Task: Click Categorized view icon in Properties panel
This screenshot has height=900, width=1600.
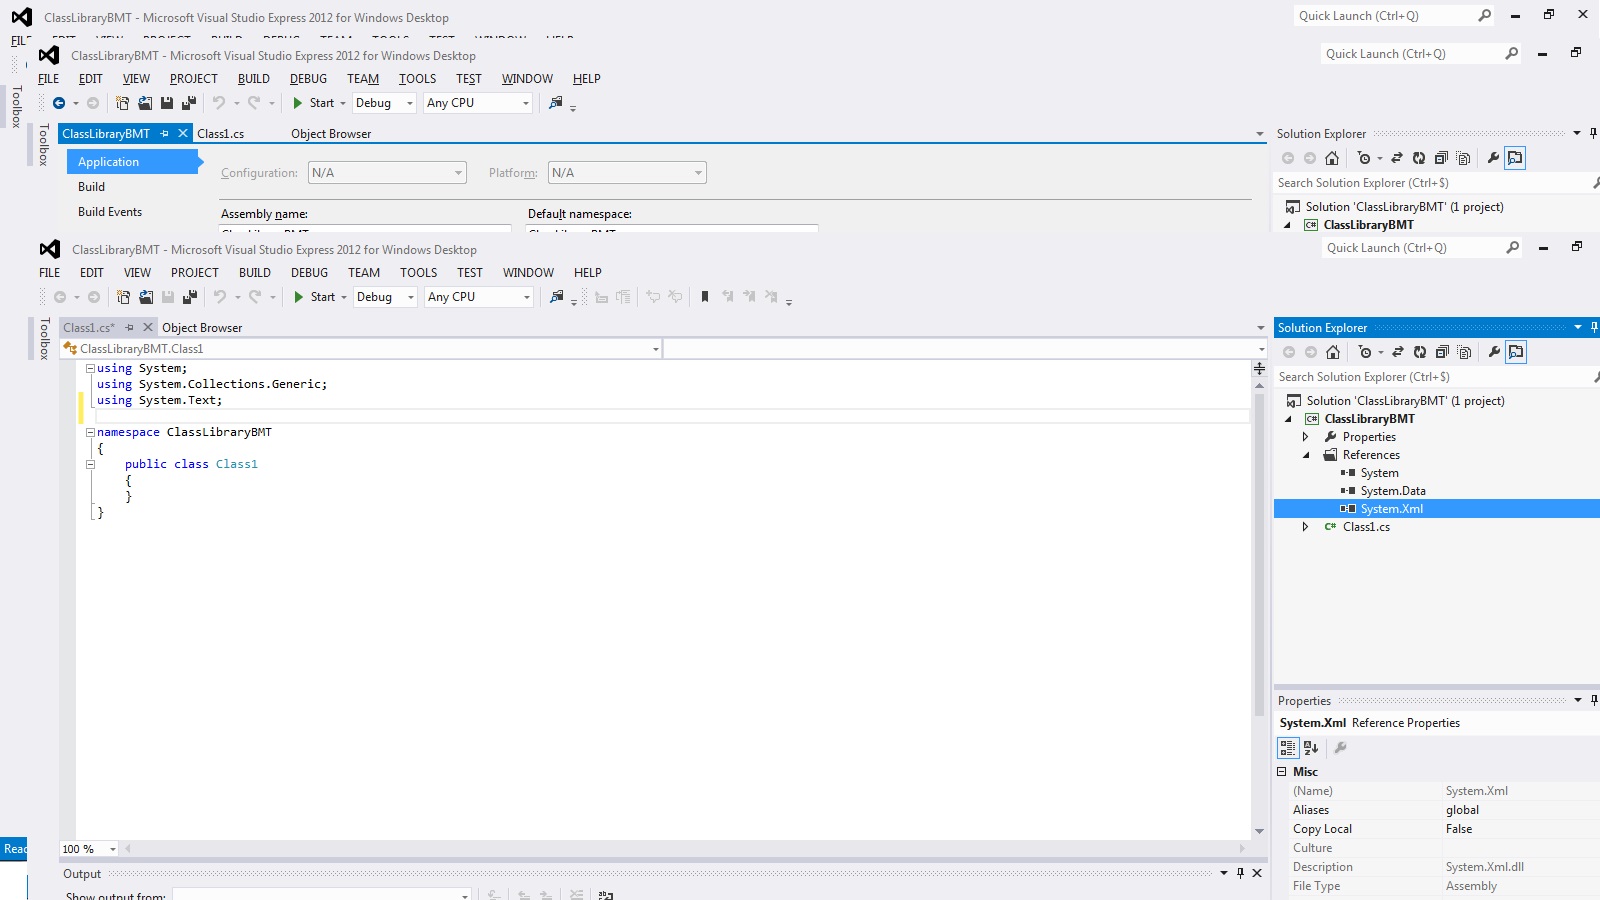Action: (1288, 748)
